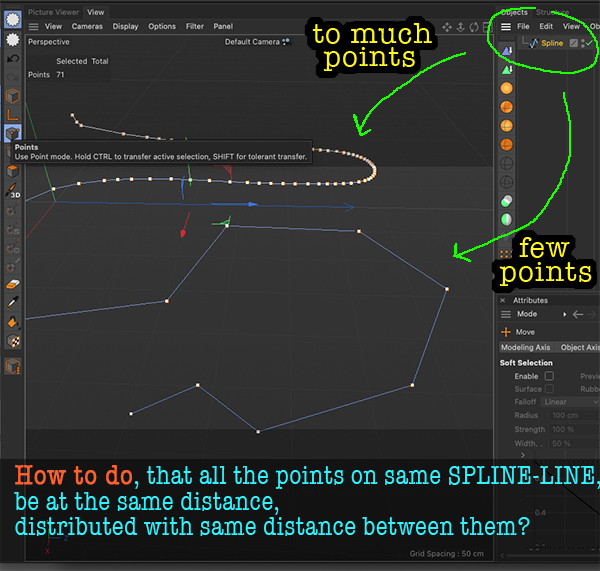Viewport: 600px width, 571px height.
Task: Click the Undo arrow in left toolbar
Action: click(x=13, y=59)
